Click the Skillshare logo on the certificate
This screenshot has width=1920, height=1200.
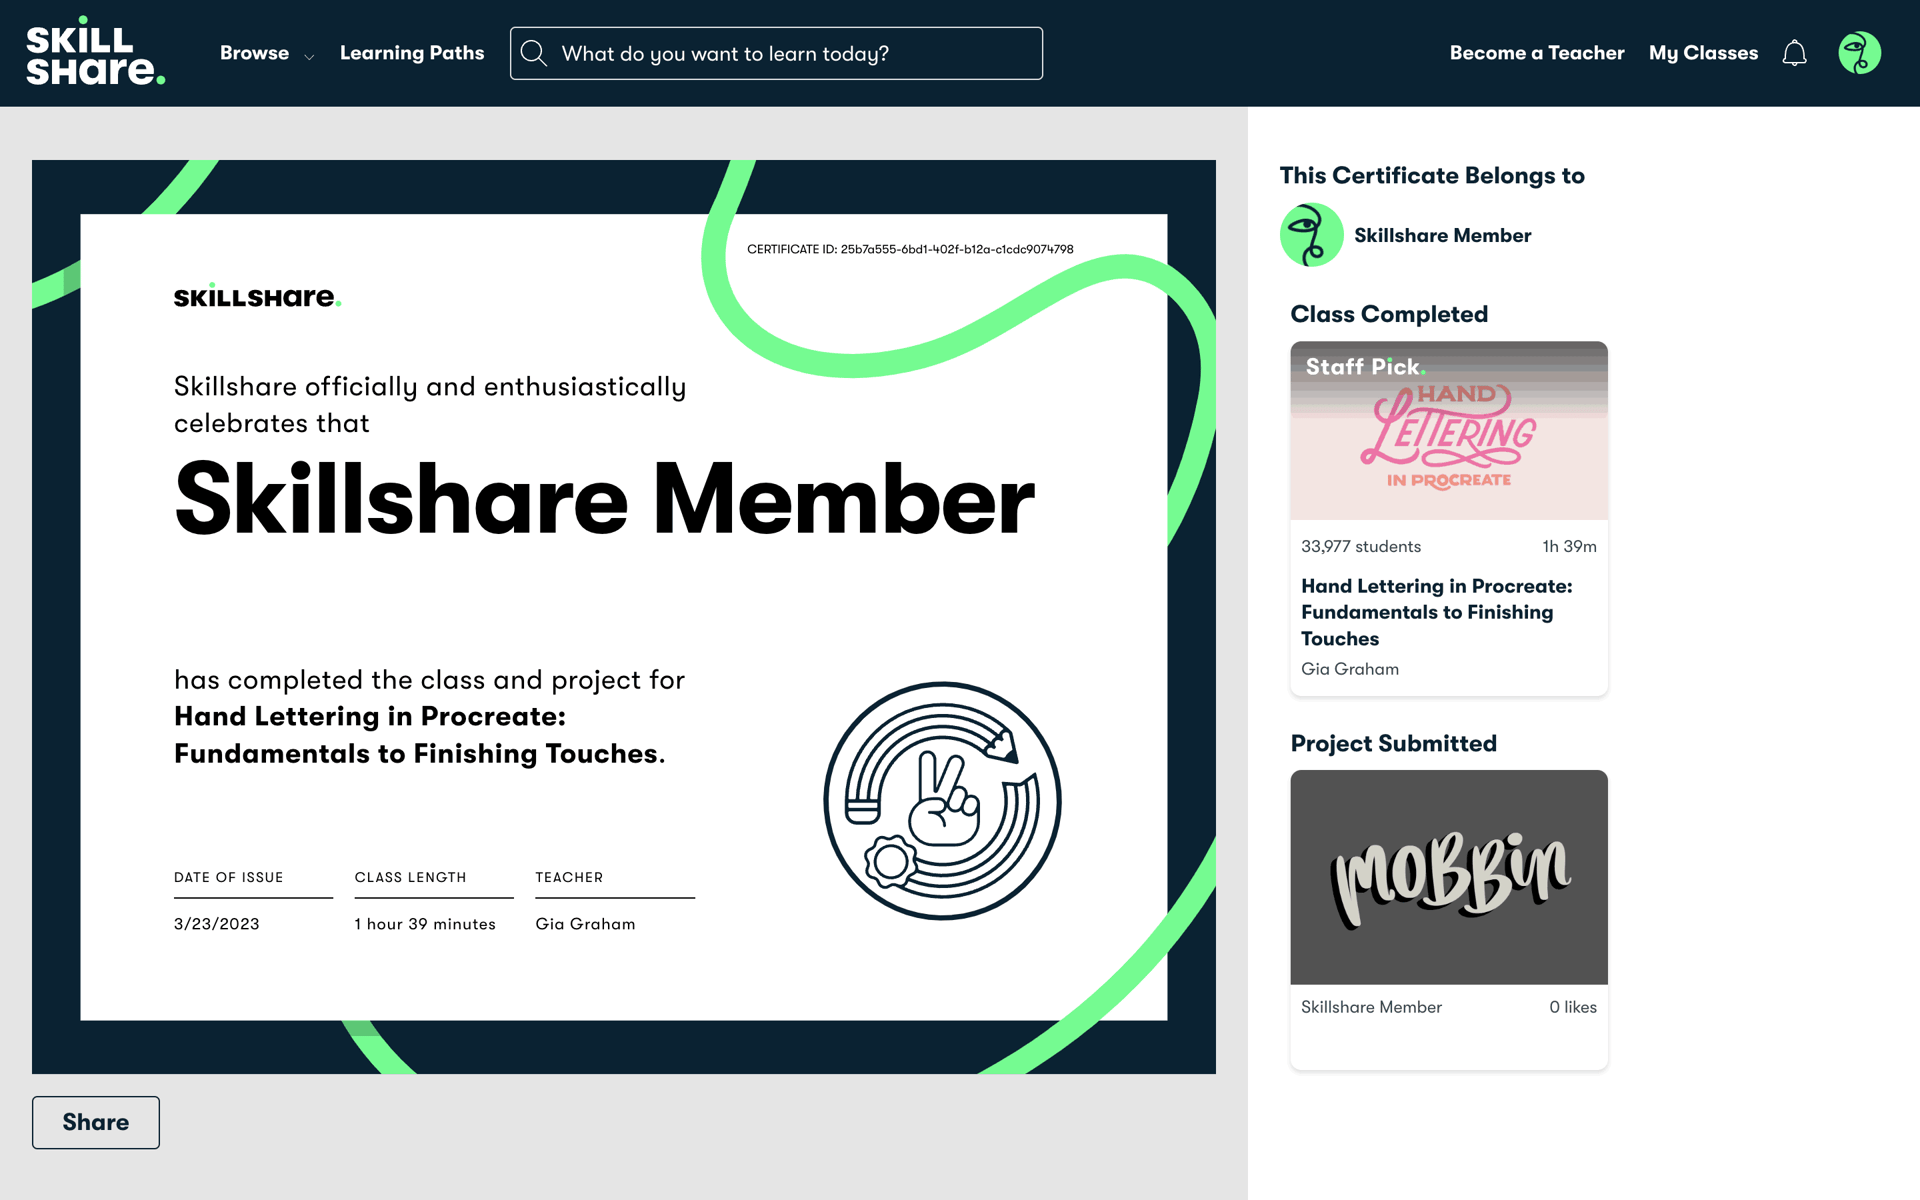(258, 296)
